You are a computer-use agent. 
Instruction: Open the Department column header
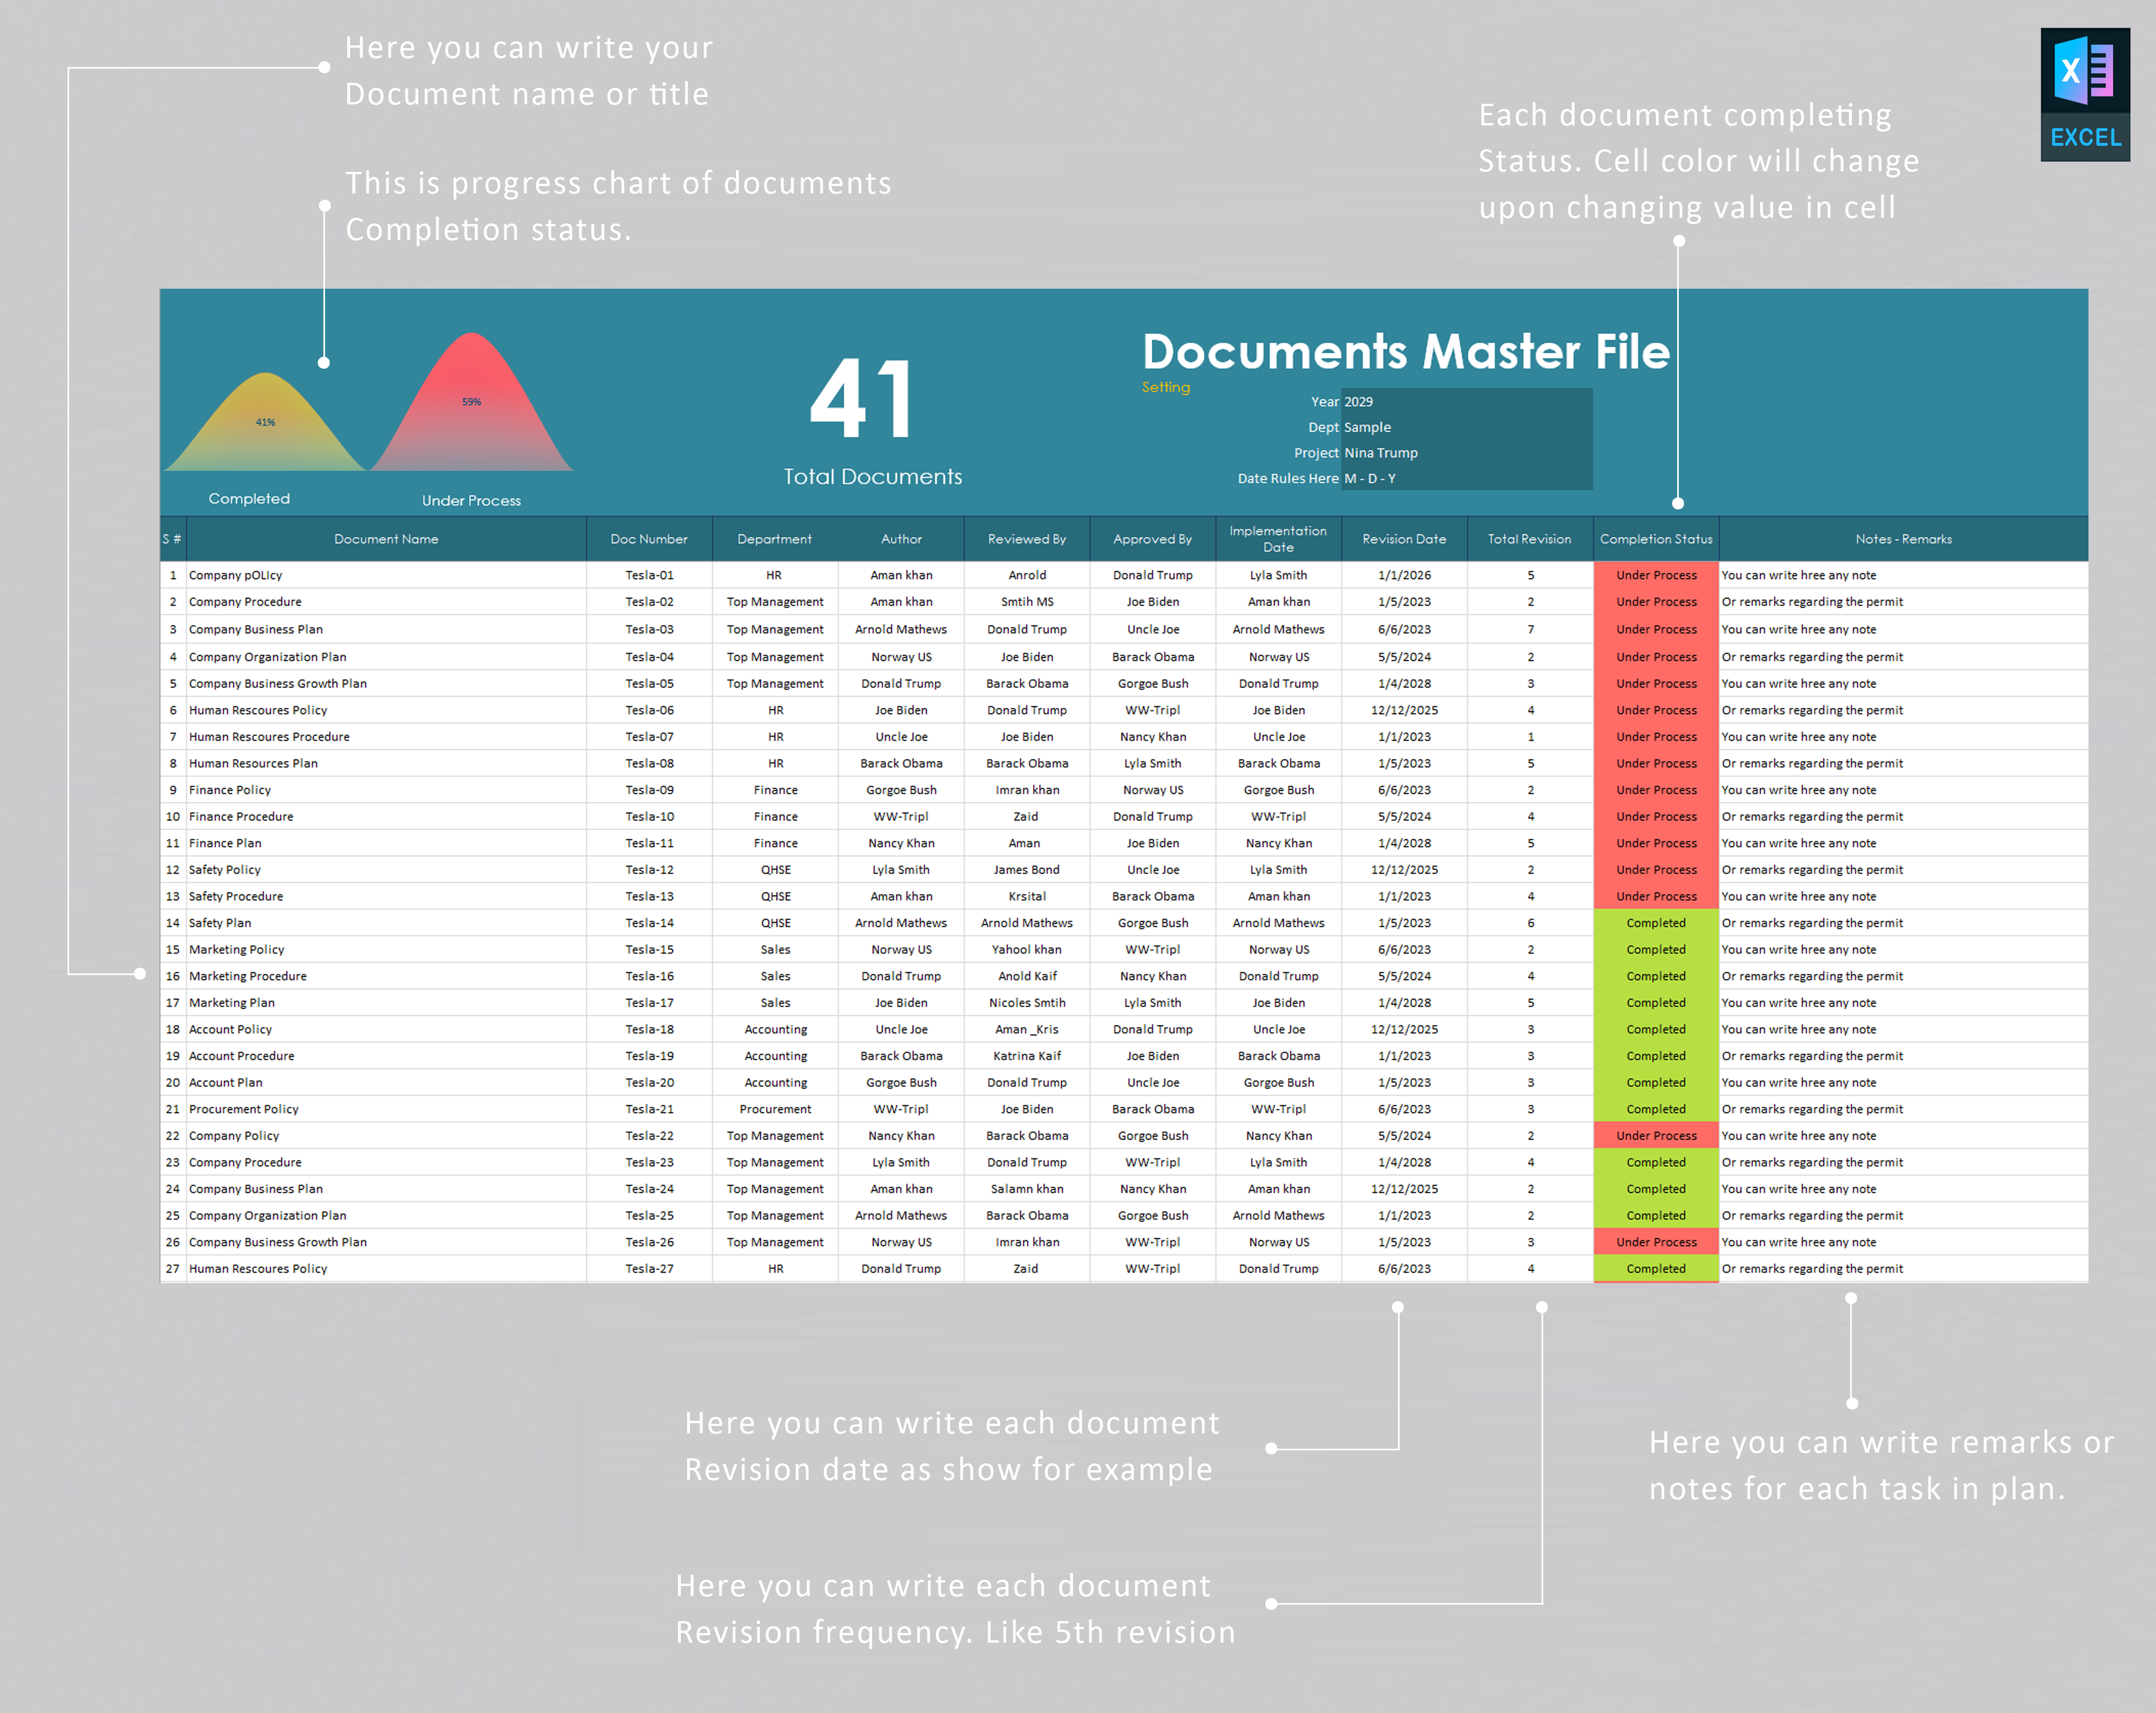coord(774,538)
